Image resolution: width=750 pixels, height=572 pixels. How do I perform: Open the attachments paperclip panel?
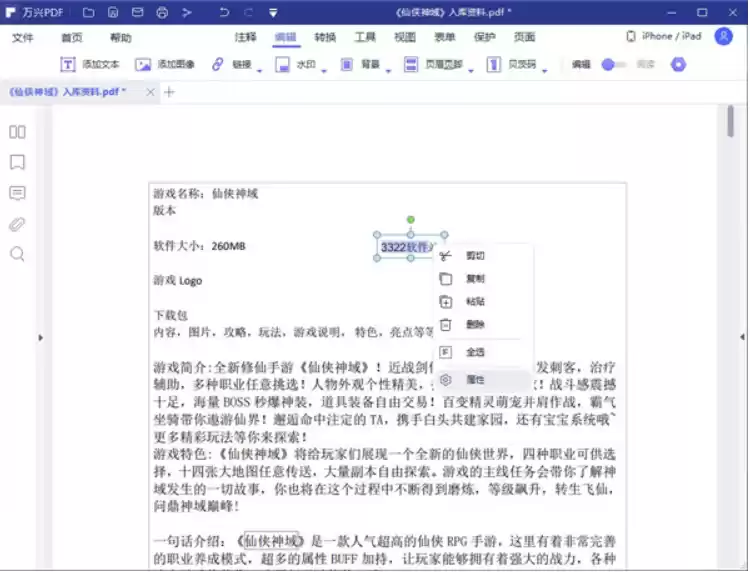click(x=17, y=224)
